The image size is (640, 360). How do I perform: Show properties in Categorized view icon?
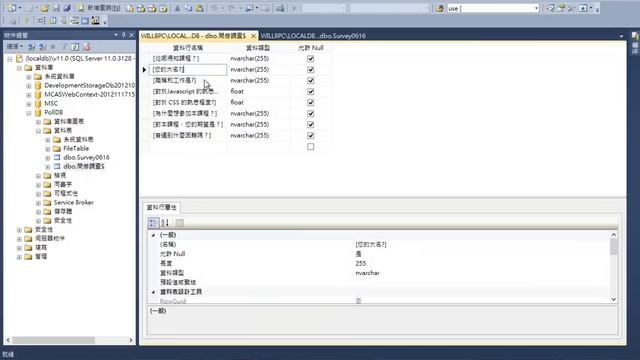pos(153,222)
